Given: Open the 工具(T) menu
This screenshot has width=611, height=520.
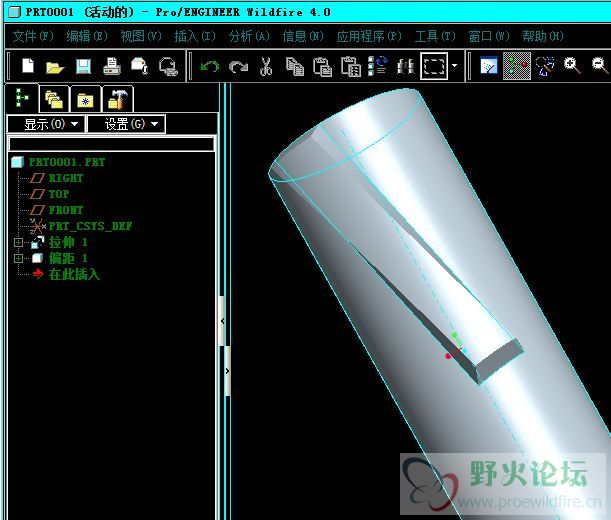Looking at the screenshot, I should pos(435,36).
